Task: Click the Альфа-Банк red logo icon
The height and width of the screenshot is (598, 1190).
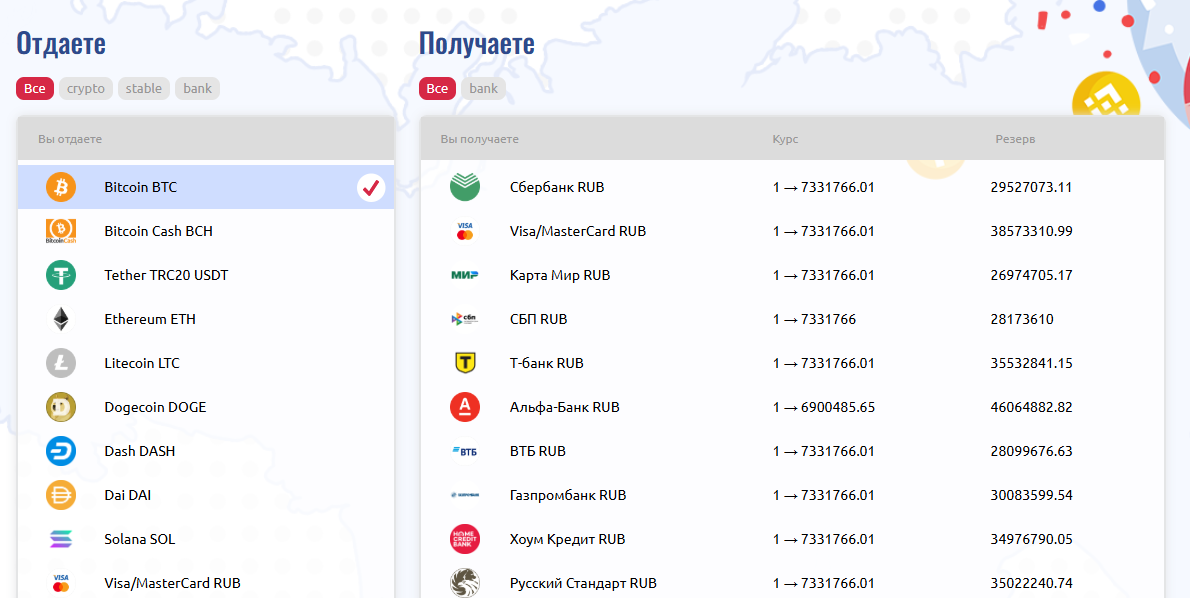Action: (464, 407)
